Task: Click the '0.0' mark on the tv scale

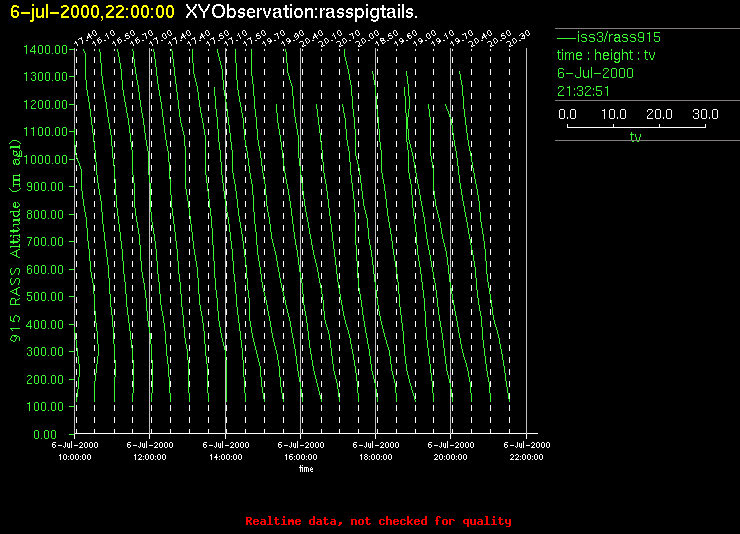Action: click(x=567, y=114)
